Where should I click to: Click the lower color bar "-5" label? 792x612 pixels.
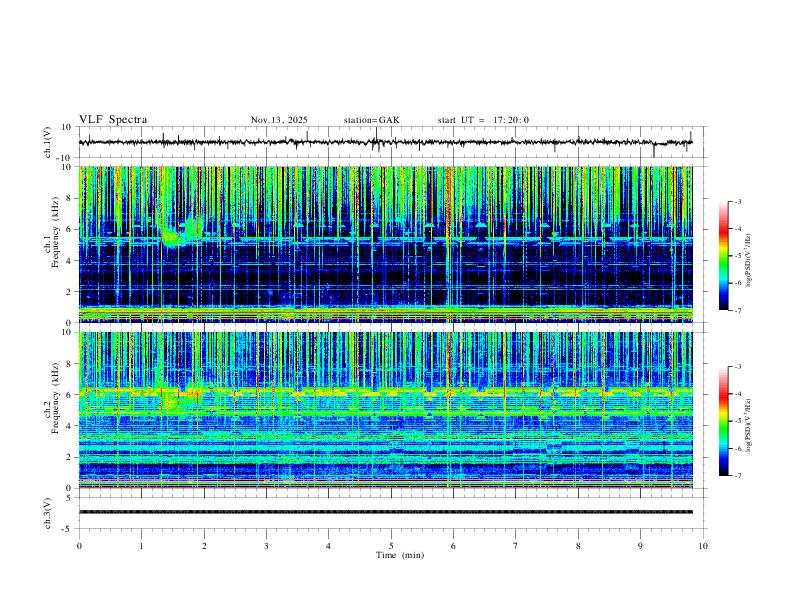737,421
